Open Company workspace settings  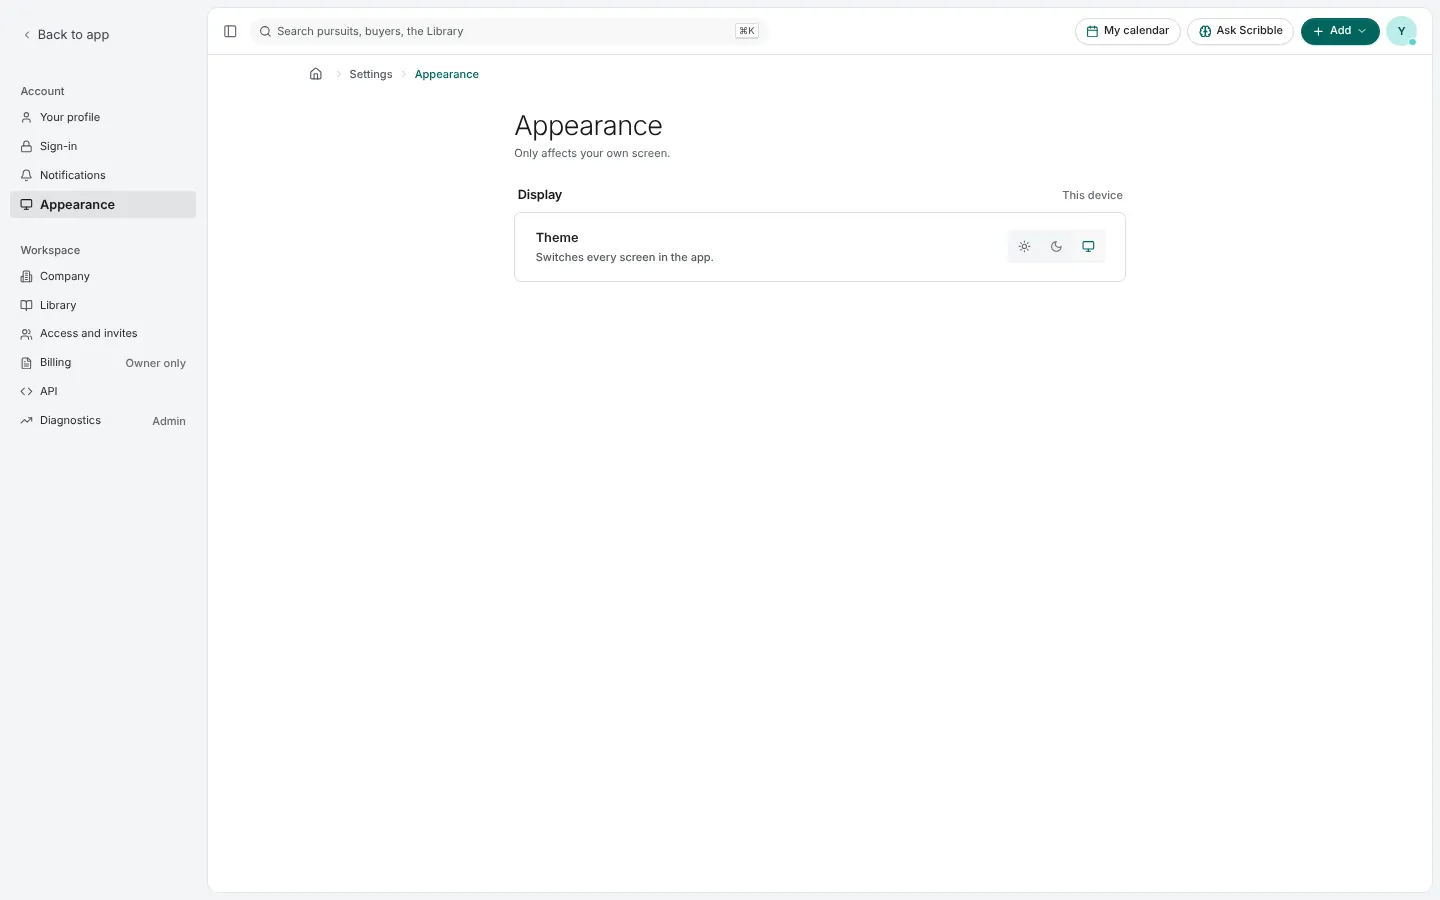[x=103, y=276]
